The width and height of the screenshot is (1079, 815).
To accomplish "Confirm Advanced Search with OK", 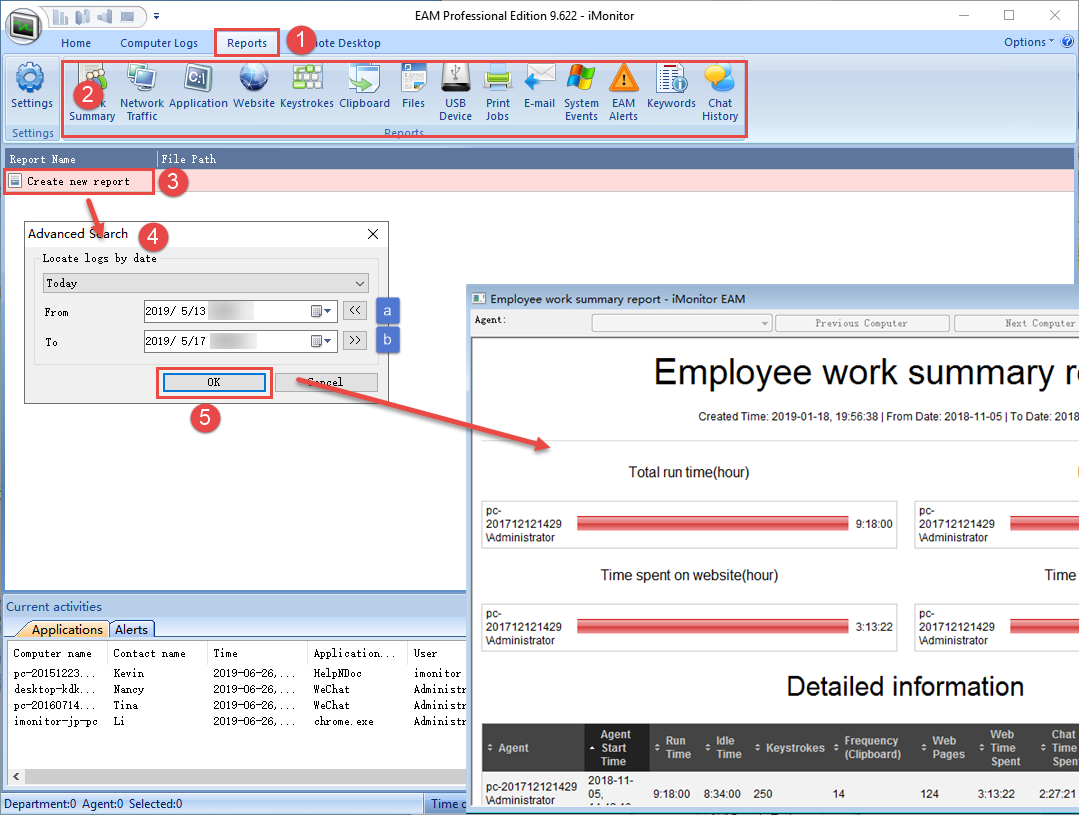I will [x=214, y=382].
